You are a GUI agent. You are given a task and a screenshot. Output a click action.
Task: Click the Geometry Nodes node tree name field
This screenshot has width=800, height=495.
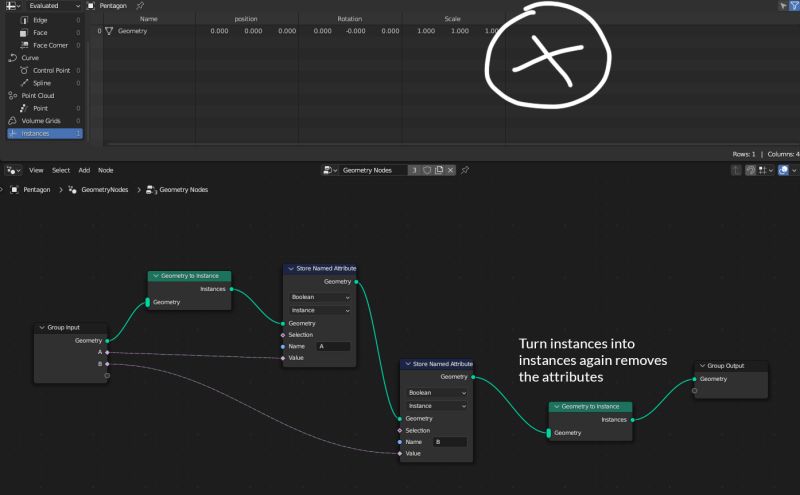373,170
